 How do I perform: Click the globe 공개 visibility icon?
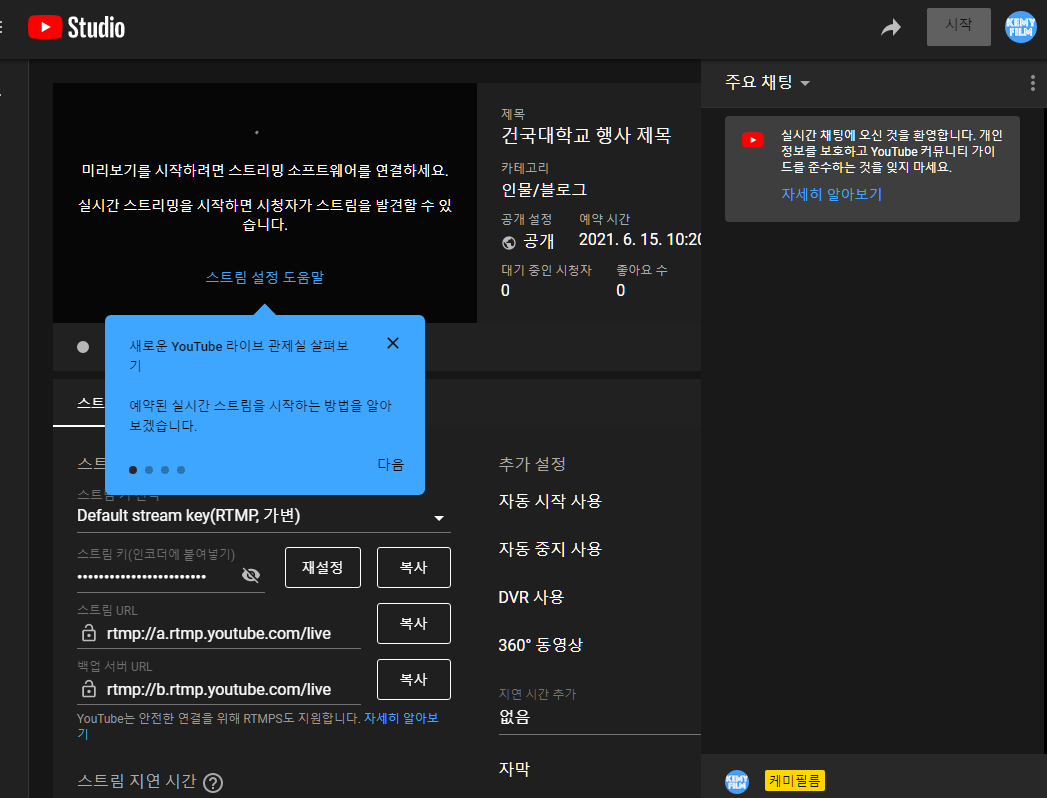click(x=509, y=242)
